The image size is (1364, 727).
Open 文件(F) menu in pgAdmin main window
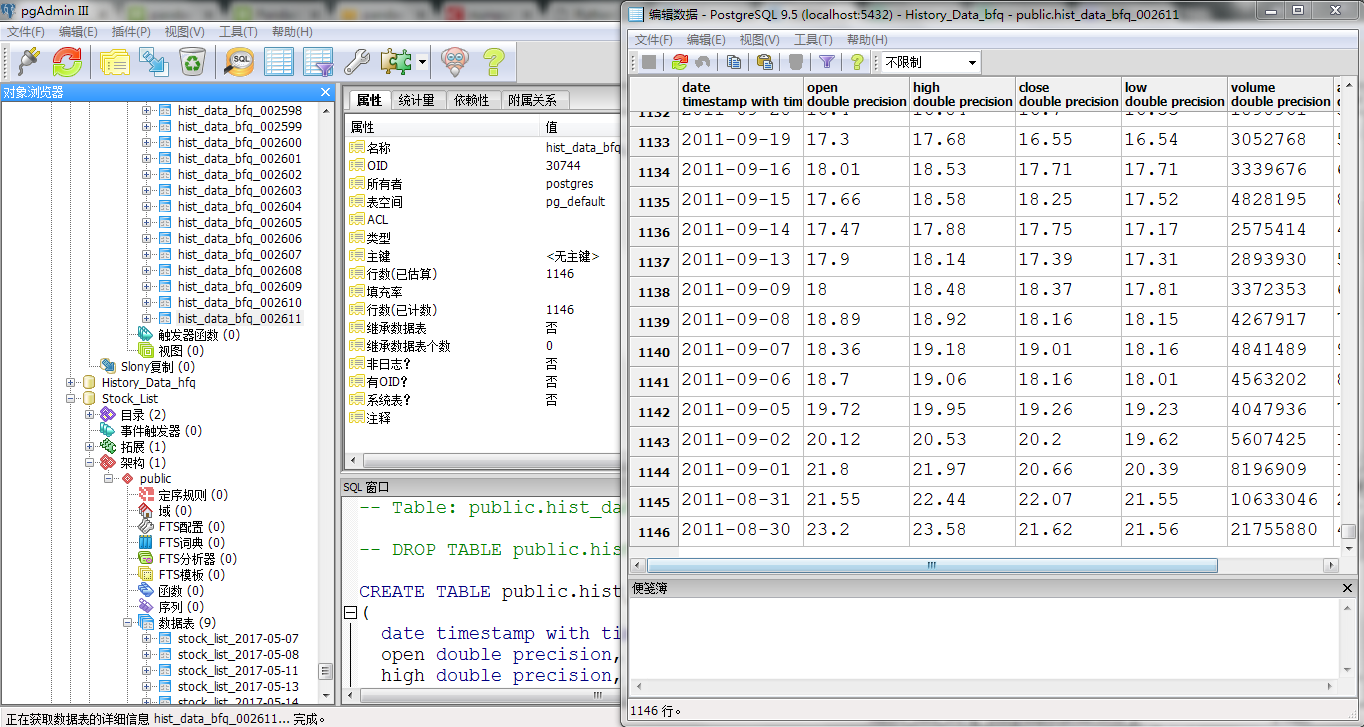[26, 32]
